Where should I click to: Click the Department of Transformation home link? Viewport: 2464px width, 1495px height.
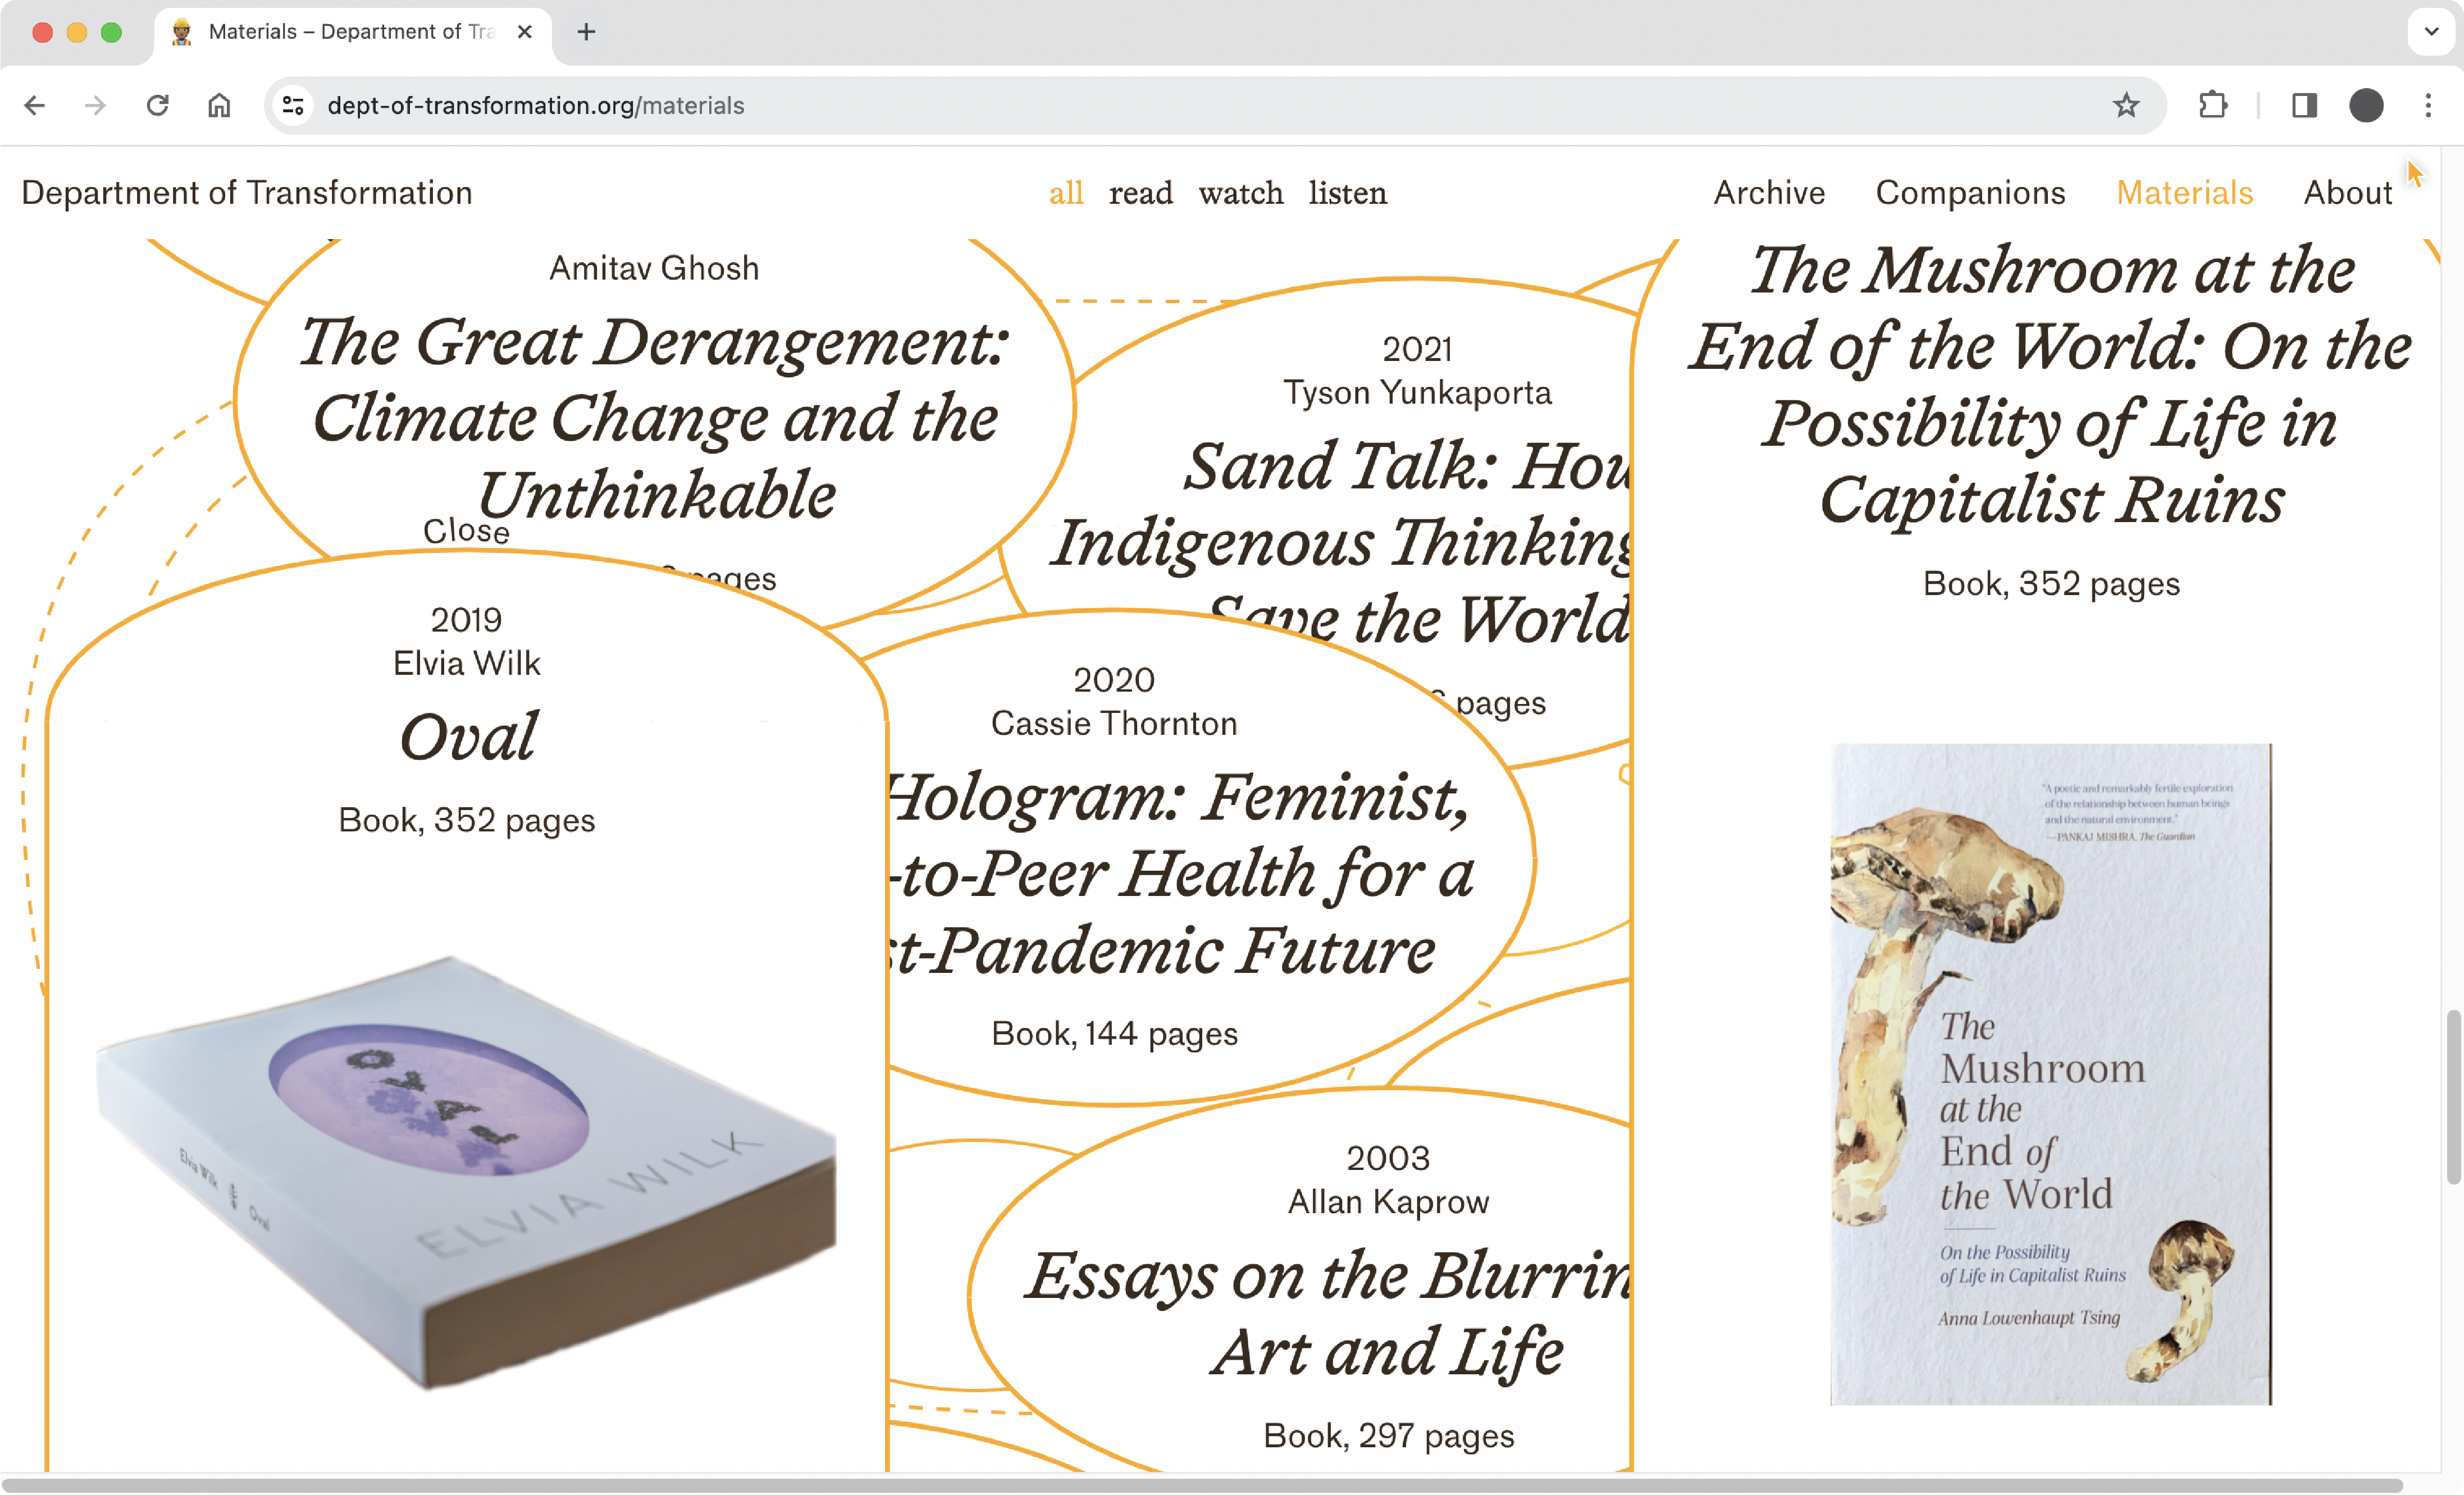pyautogui.click(x=247, y=193)
